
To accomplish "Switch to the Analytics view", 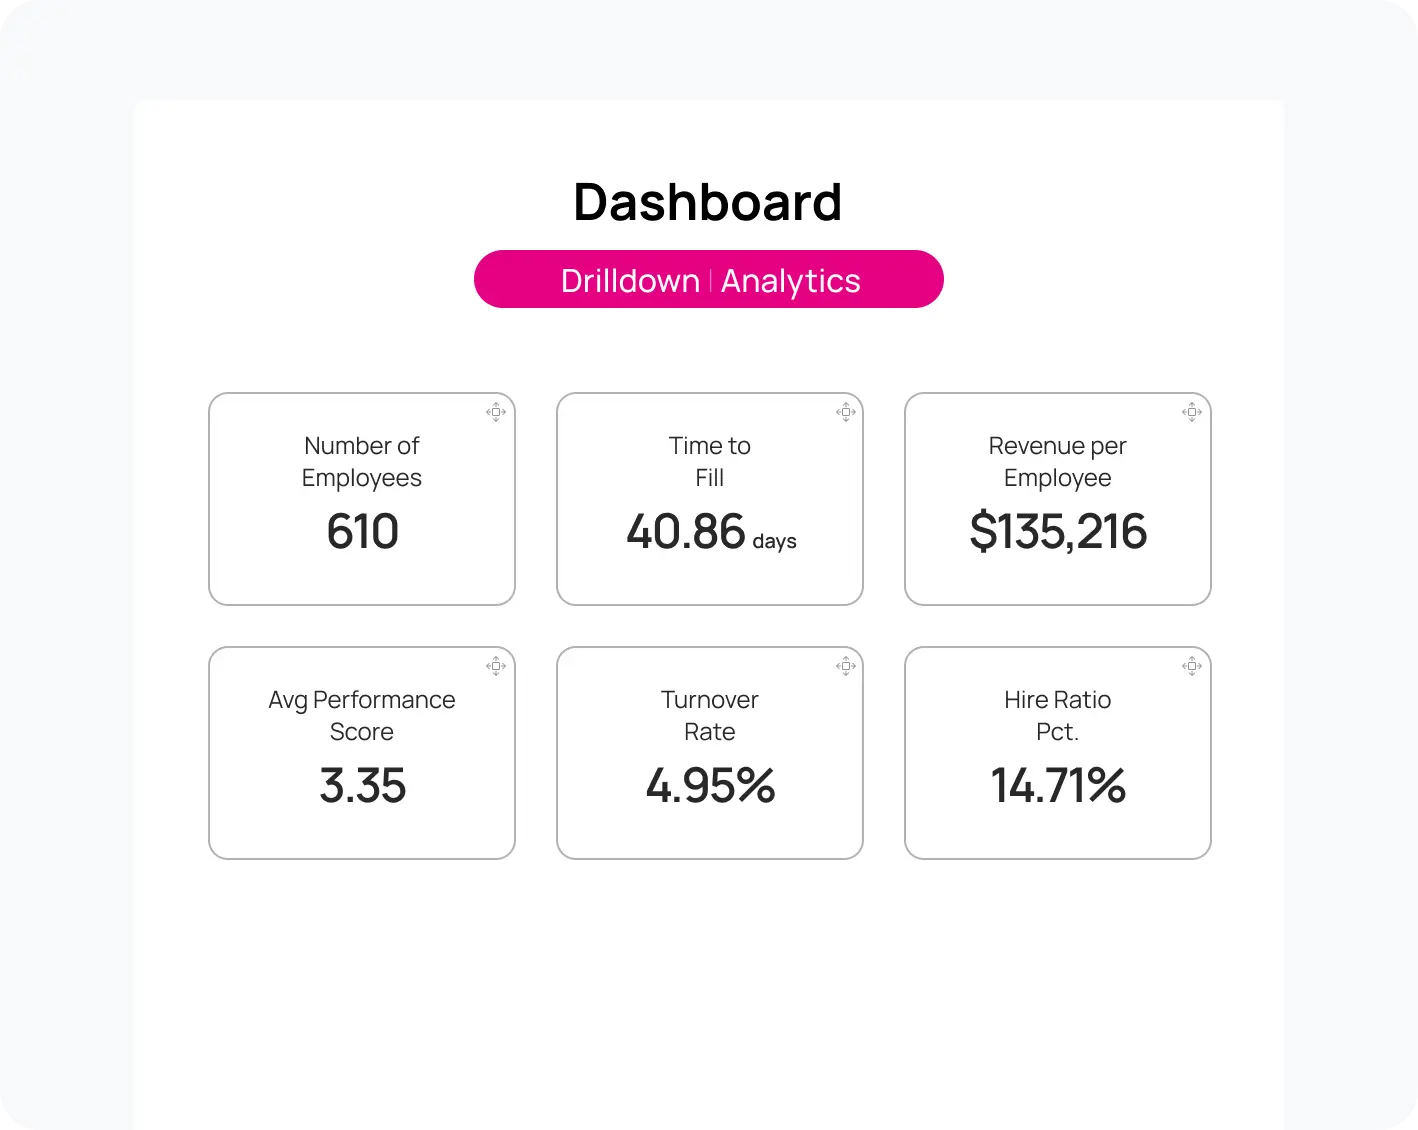I will (791, 280).
